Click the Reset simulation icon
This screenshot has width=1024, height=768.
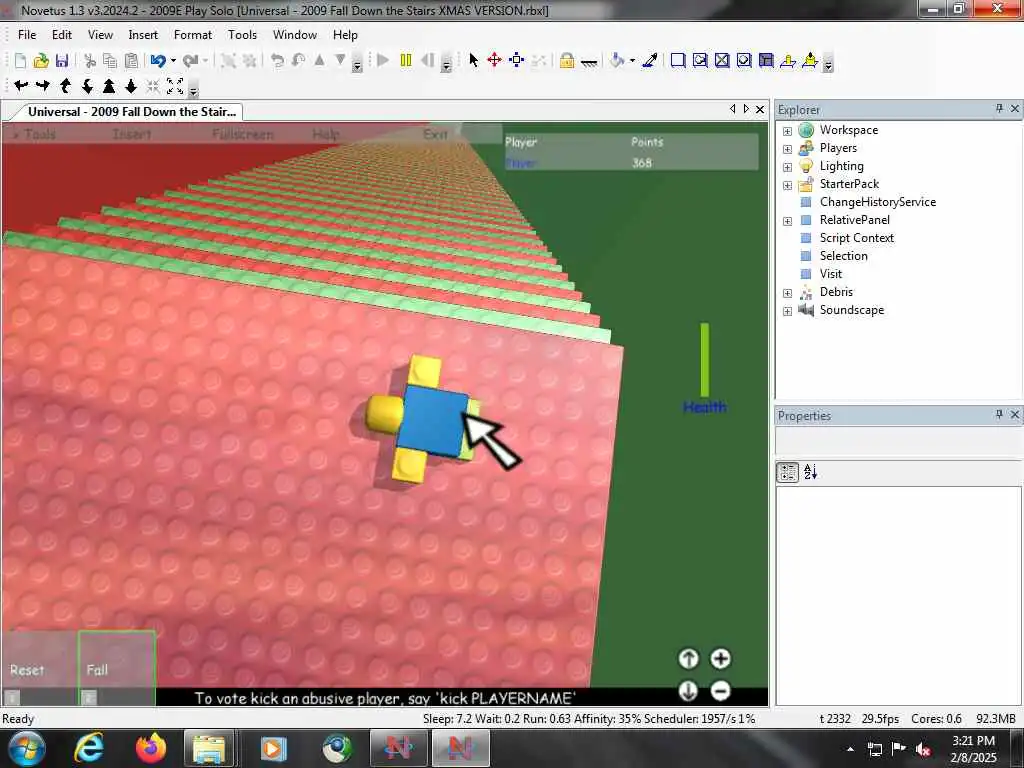(x=428, y=61)
